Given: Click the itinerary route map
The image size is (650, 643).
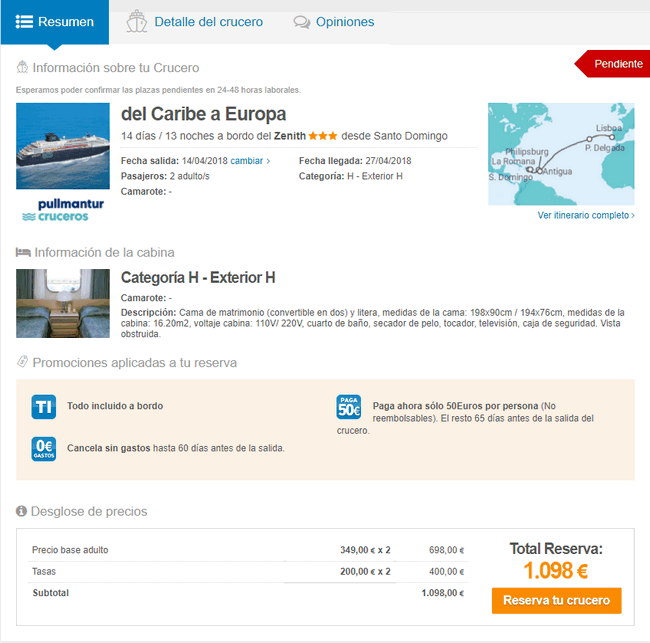Looking at the screenshot, I should (x=561, y=154).
